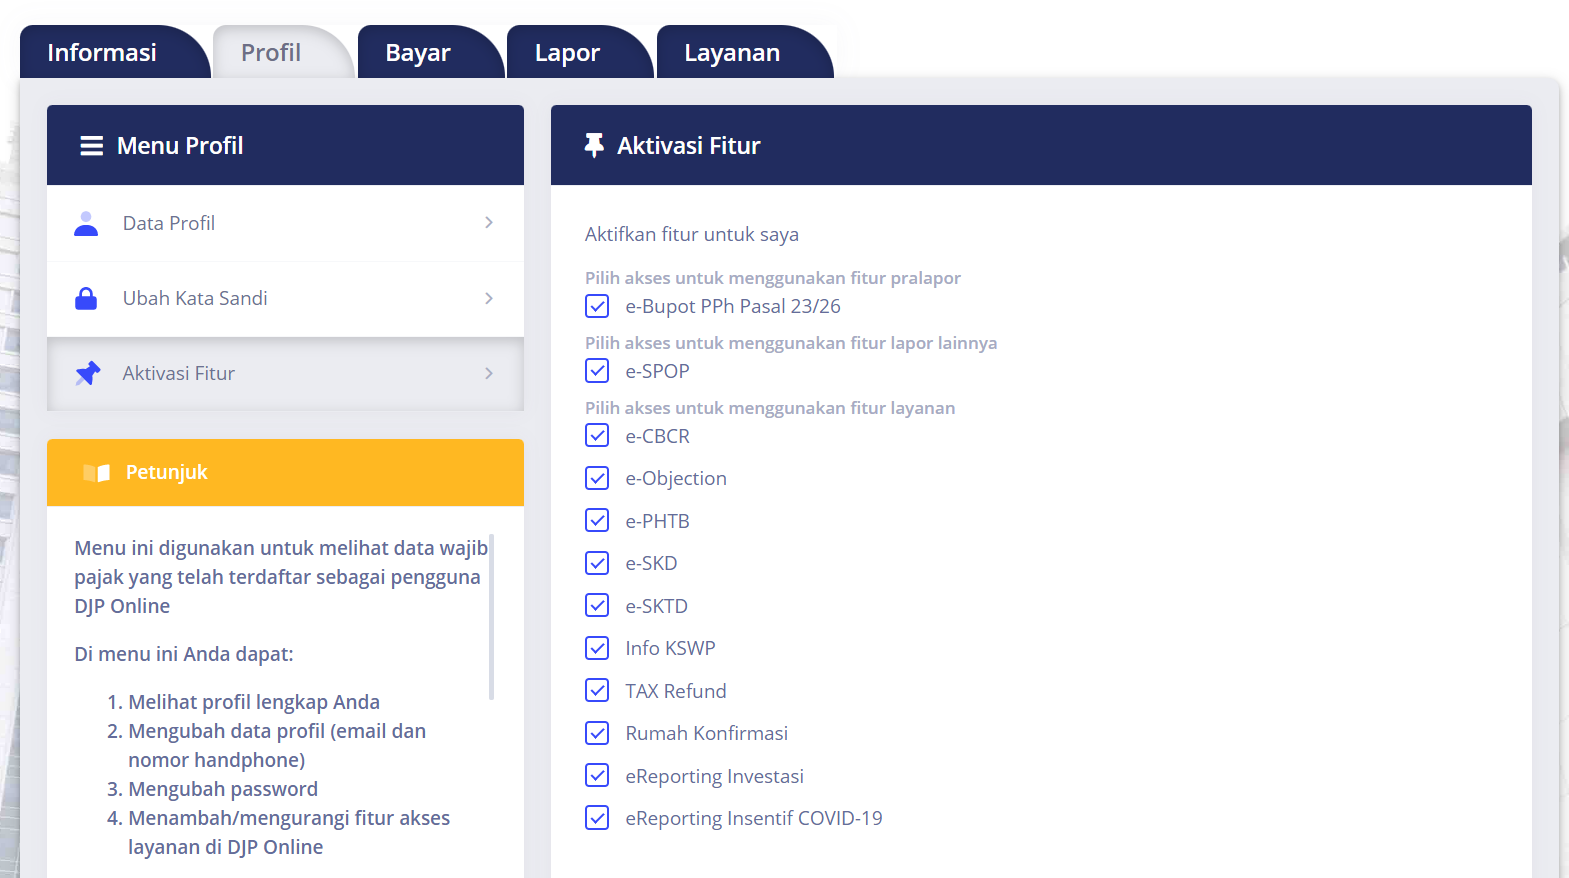Disable the e-Objection feature checkbox
Screen dimensions: 1569x878
tap(597, 478)
